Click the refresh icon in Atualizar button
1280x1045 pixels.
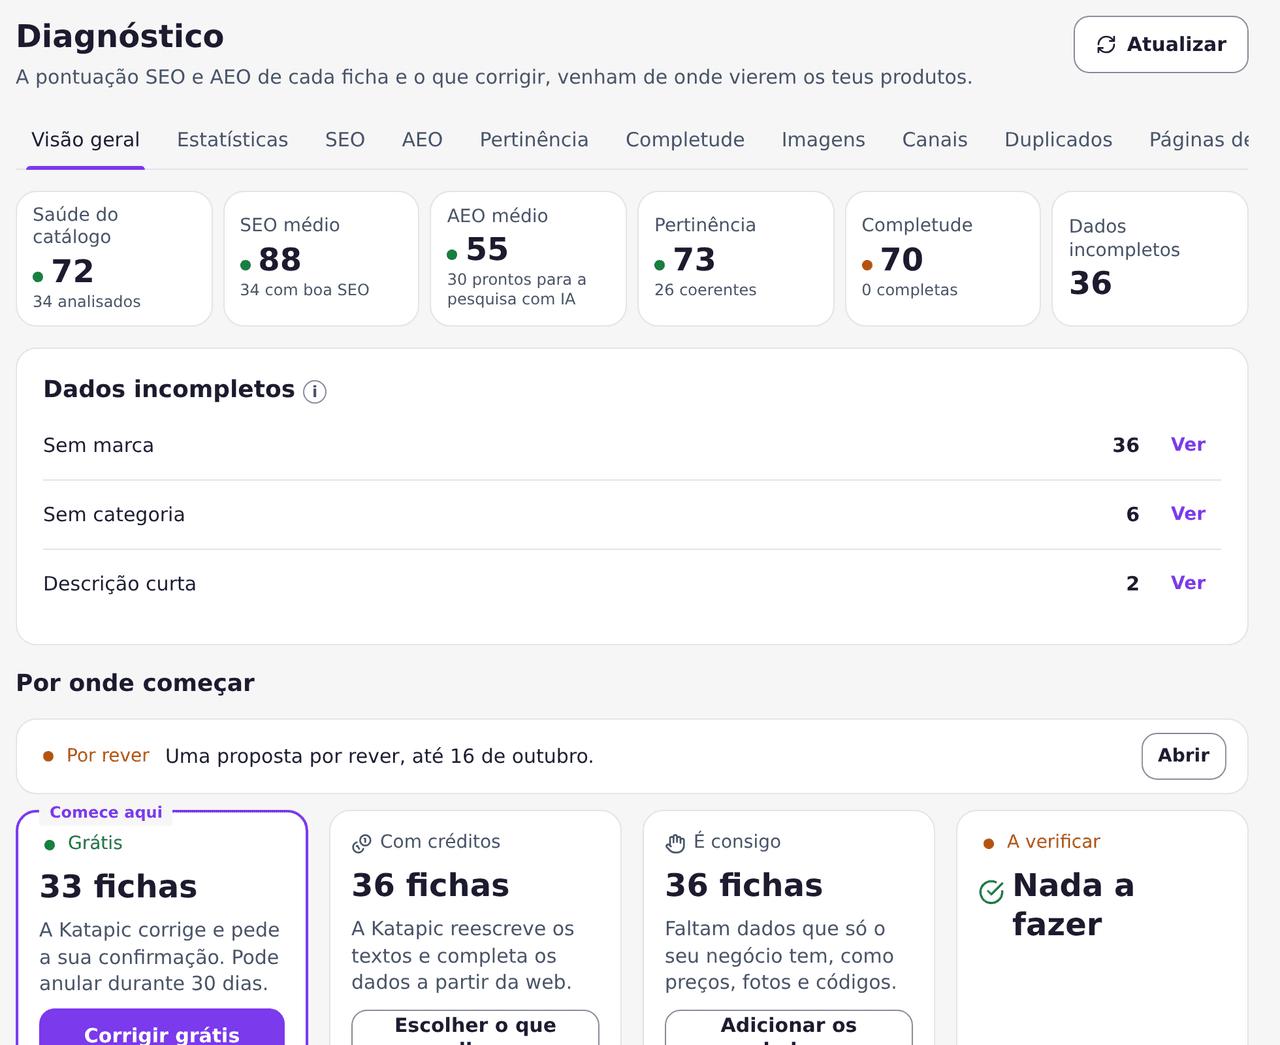click(1106, 44)
